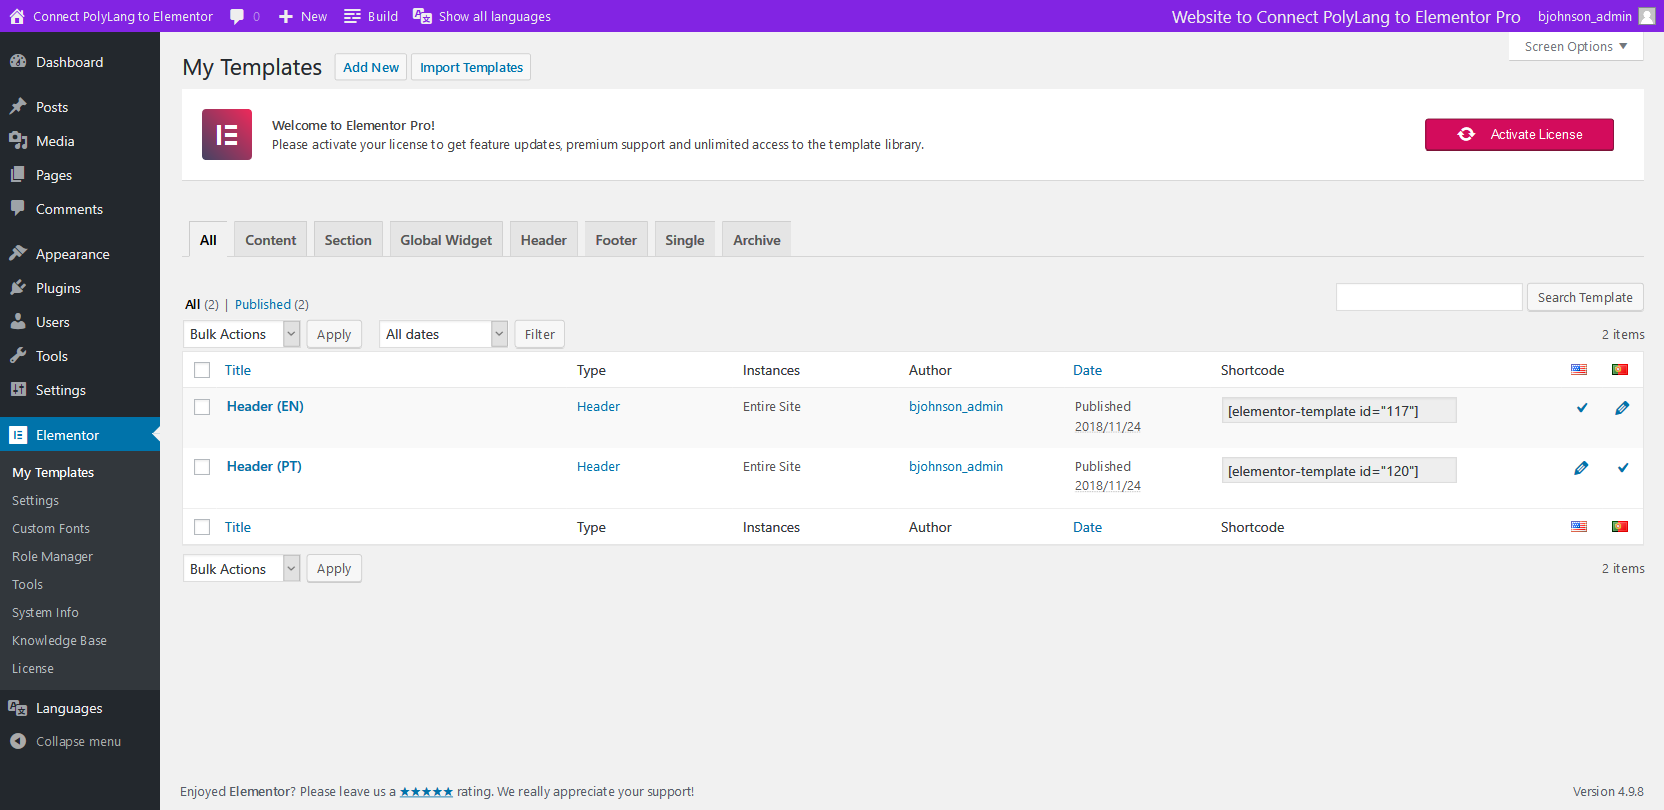1664x810 pixels.
Task: Open the comments bubble icon in admin bar
Action: coord(237,16)
